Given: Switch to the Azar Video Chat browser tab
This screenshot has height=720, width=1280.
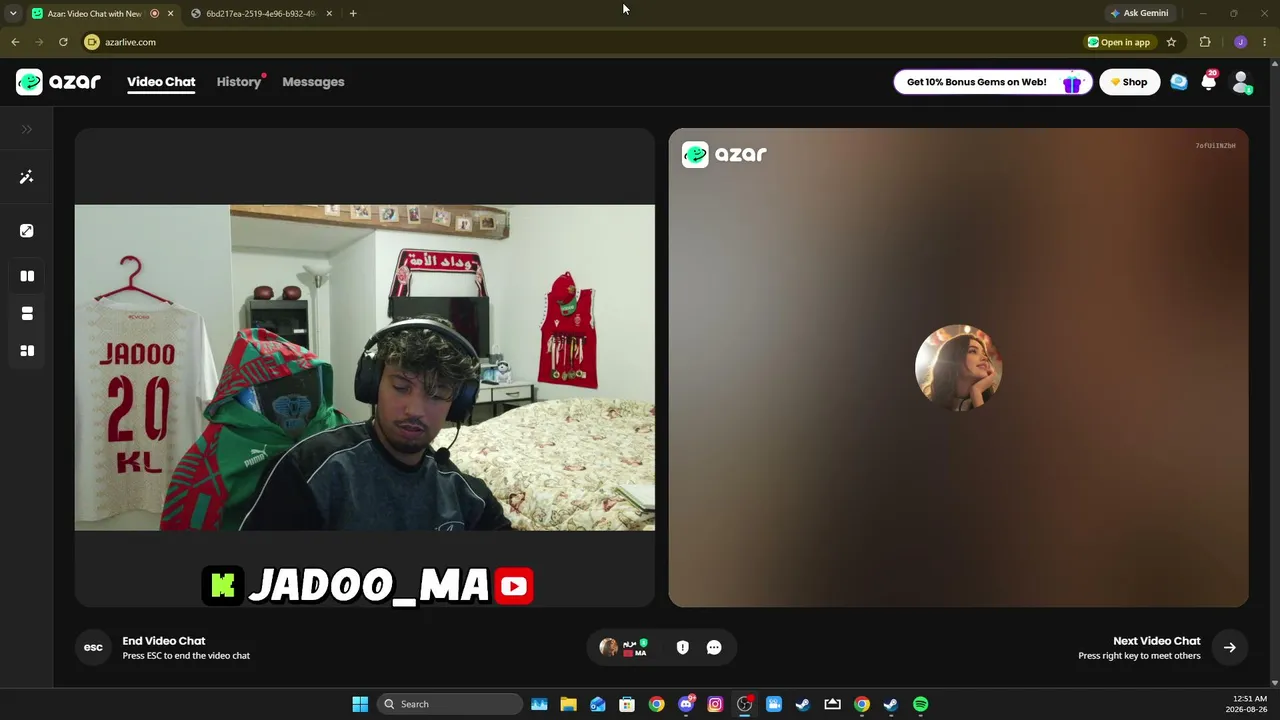Looking at the screenshot, I should pyautogui.click(x=95, y=13).
